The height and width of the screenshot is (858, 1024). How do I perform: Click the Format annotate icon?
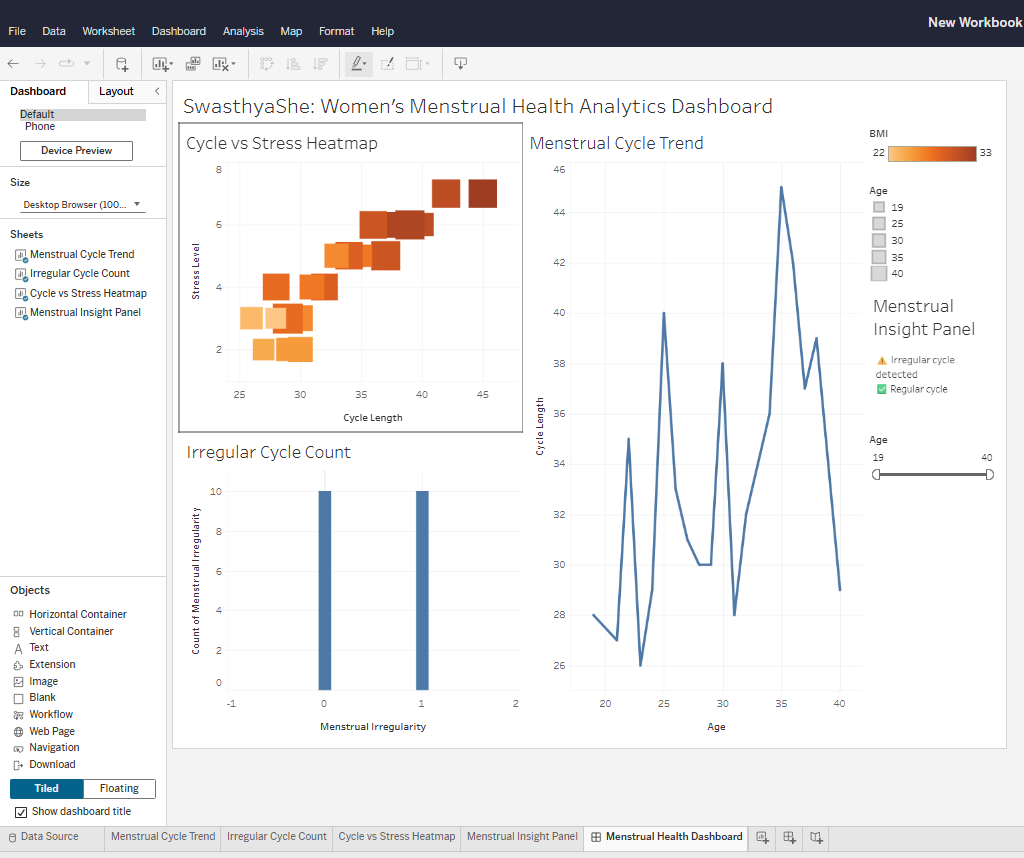click(387, 64)
